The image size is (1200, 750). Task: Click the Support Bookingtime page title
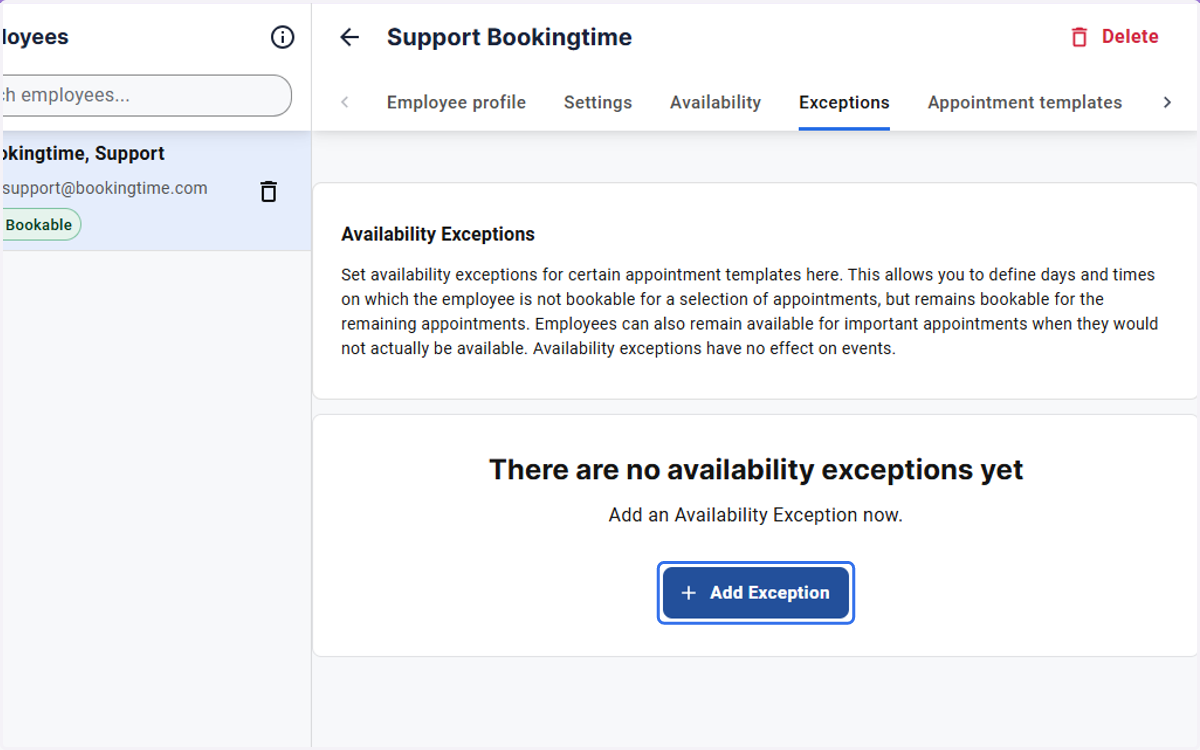click(509, 37)
